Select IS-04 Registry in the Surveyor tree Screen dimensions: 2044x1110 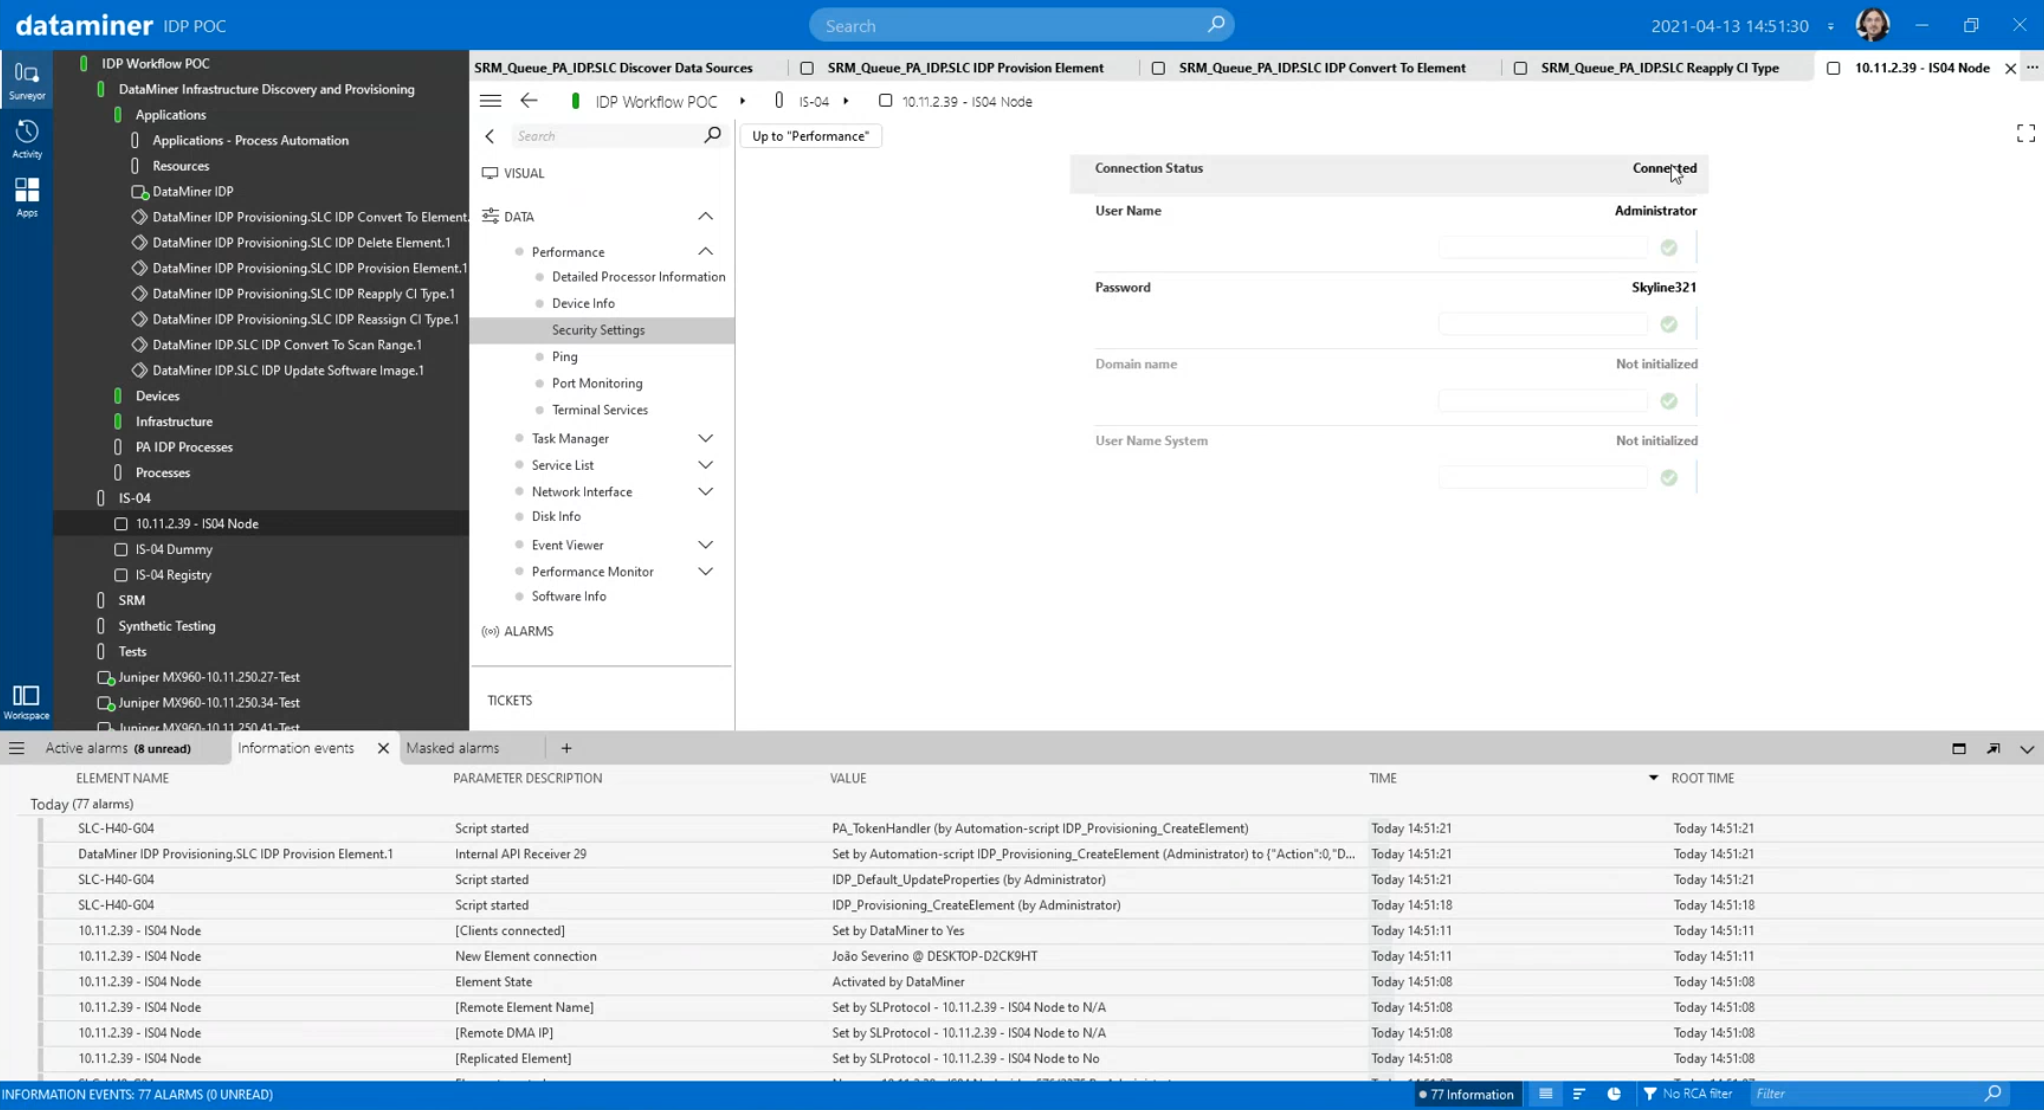[x=173, y=575]
